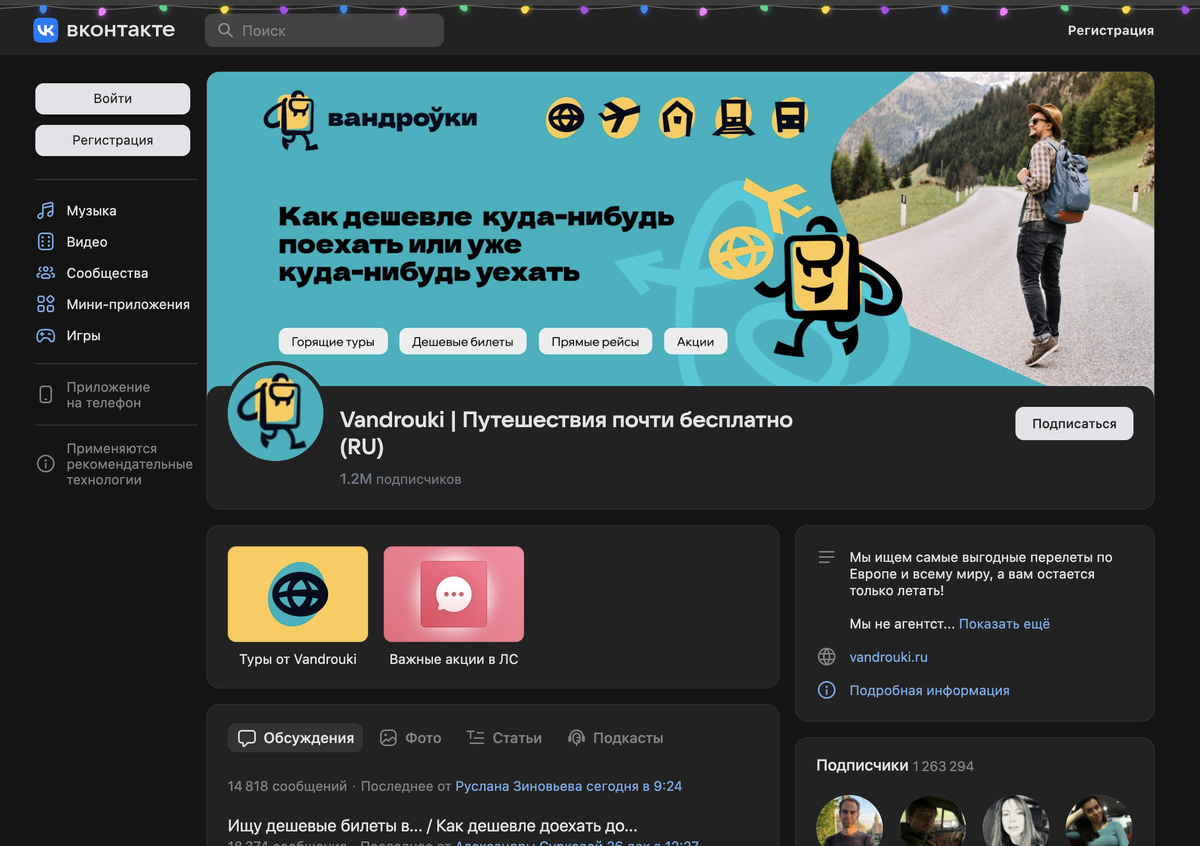Click Применяются рекомендательные технологии text
1200x846 pixels.
coord(130,464)
